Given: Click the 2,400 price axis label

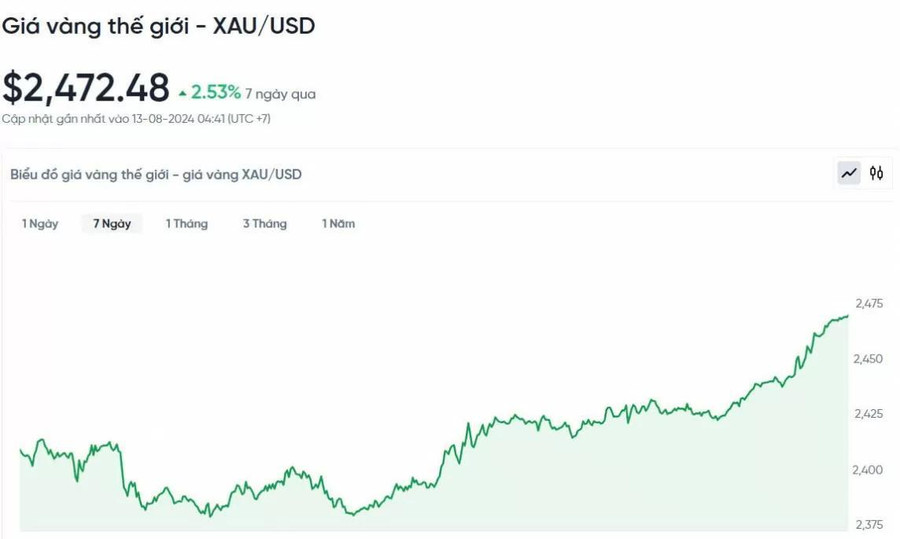Looking at the screenshot, I should [x=867, y=470].
